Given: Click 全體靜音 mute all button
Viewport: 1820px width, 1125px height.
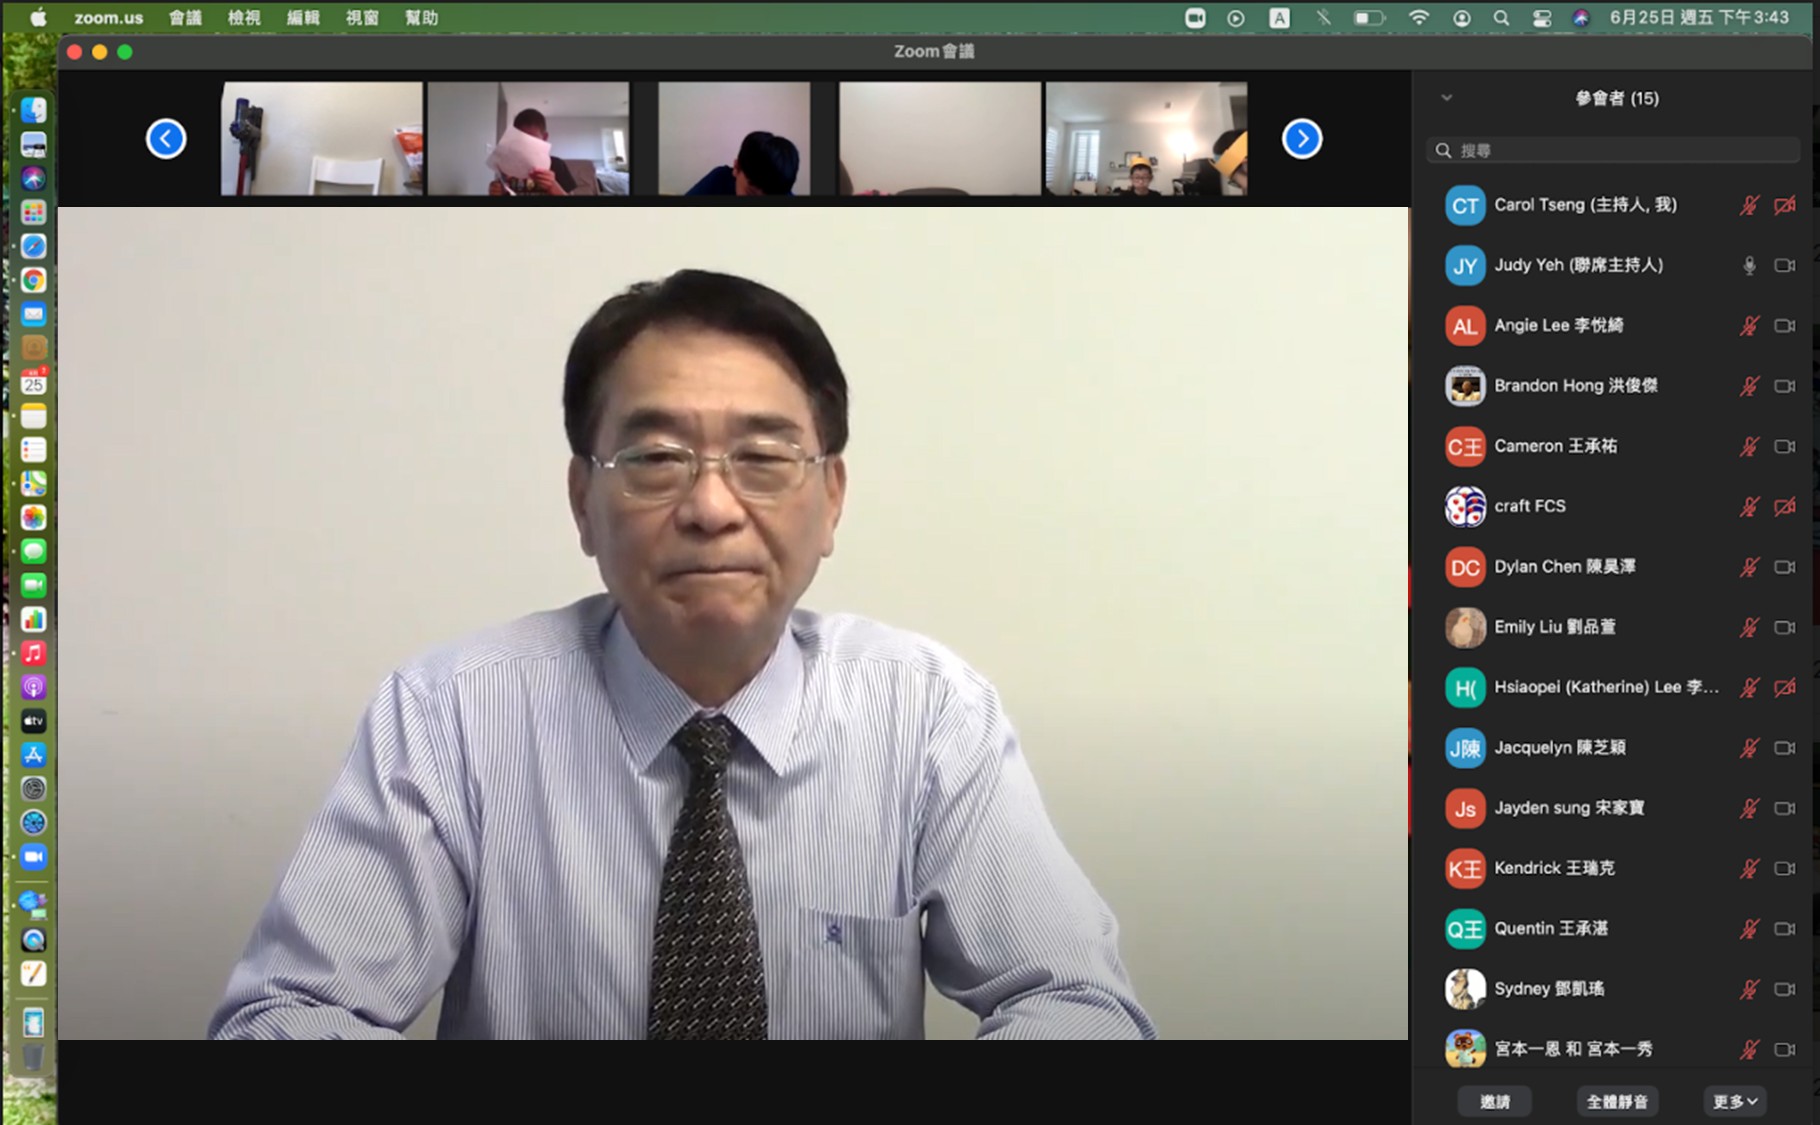Looking at the screenshot, I should click(1617, 1101).
